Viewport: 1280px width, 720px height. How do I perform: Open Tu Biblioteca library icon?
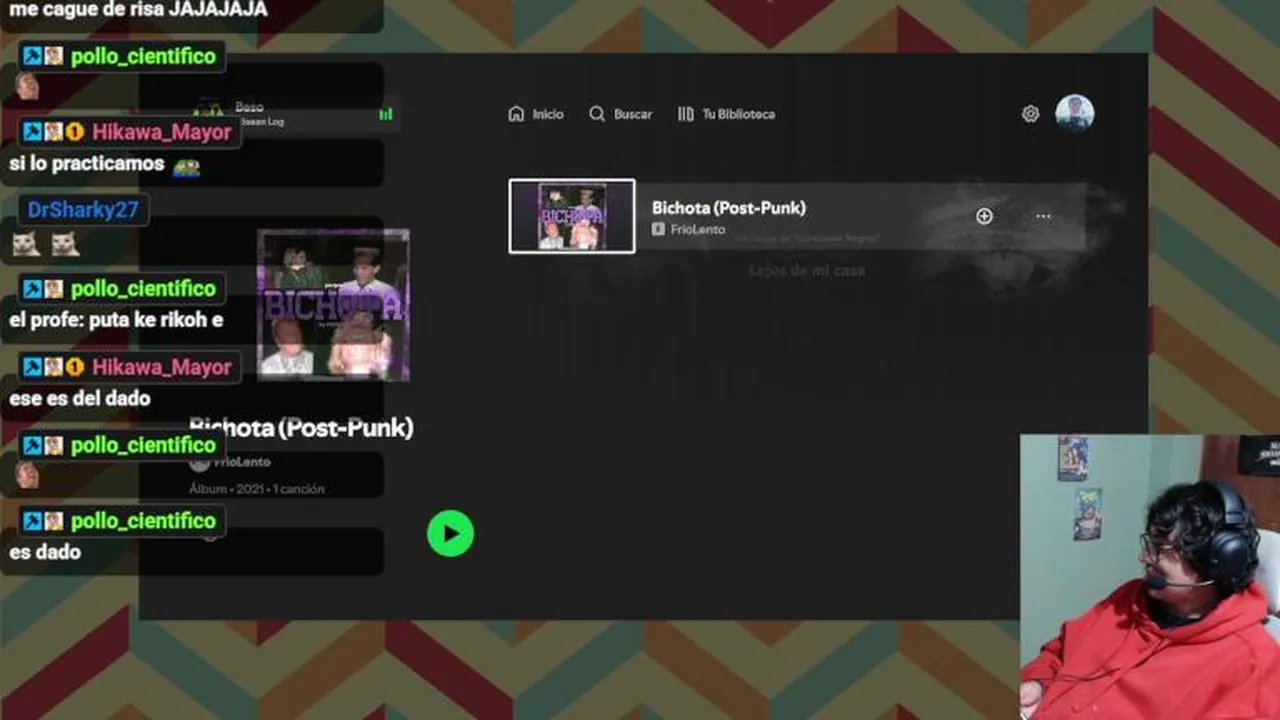685,114
